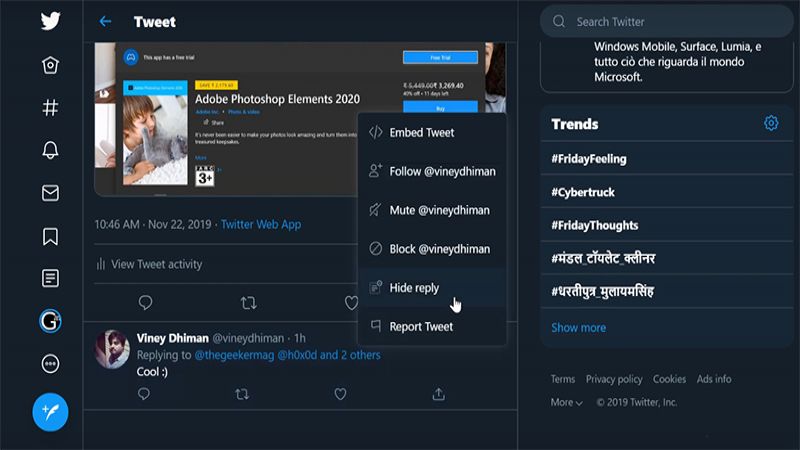
Task: Like the main tweet
Action: (351, 303)
